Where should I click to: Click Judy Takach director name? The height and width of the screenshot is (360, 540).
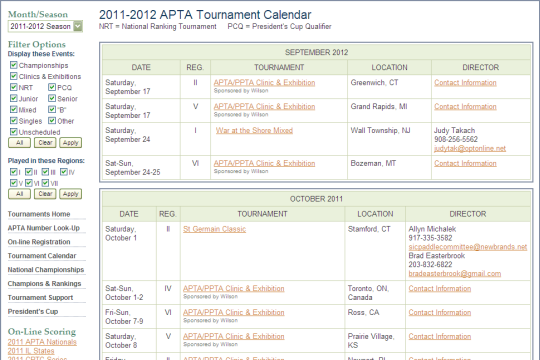tap(454, 130)
